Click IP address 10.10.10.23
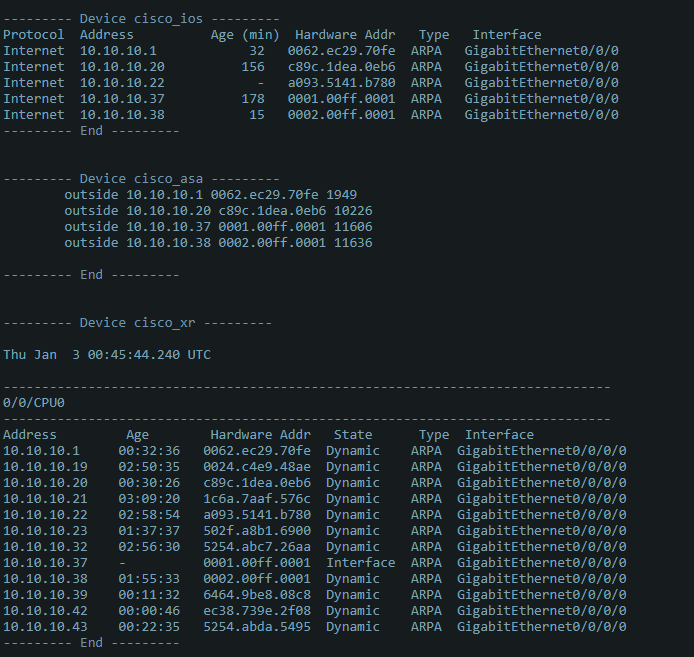 [x=45, y=530]
